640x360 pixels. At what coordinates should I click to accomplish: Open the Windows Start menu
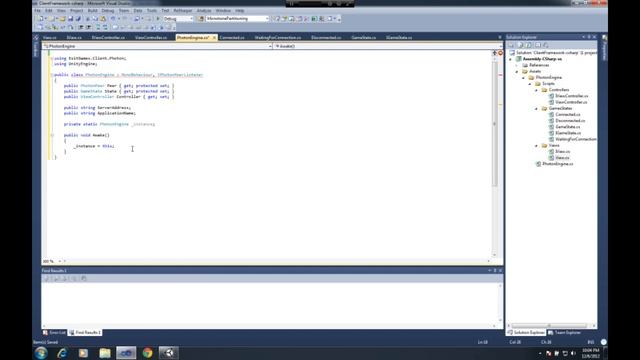(x=41, y=353)
